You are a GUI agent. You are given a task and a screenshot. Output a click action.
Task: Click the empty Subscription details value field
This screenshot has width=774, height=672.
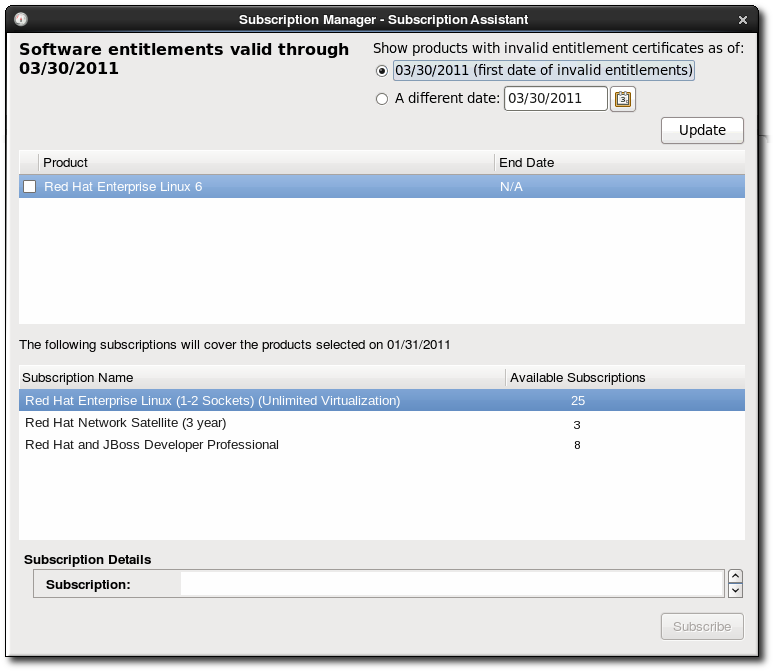[x=452, y=584]
